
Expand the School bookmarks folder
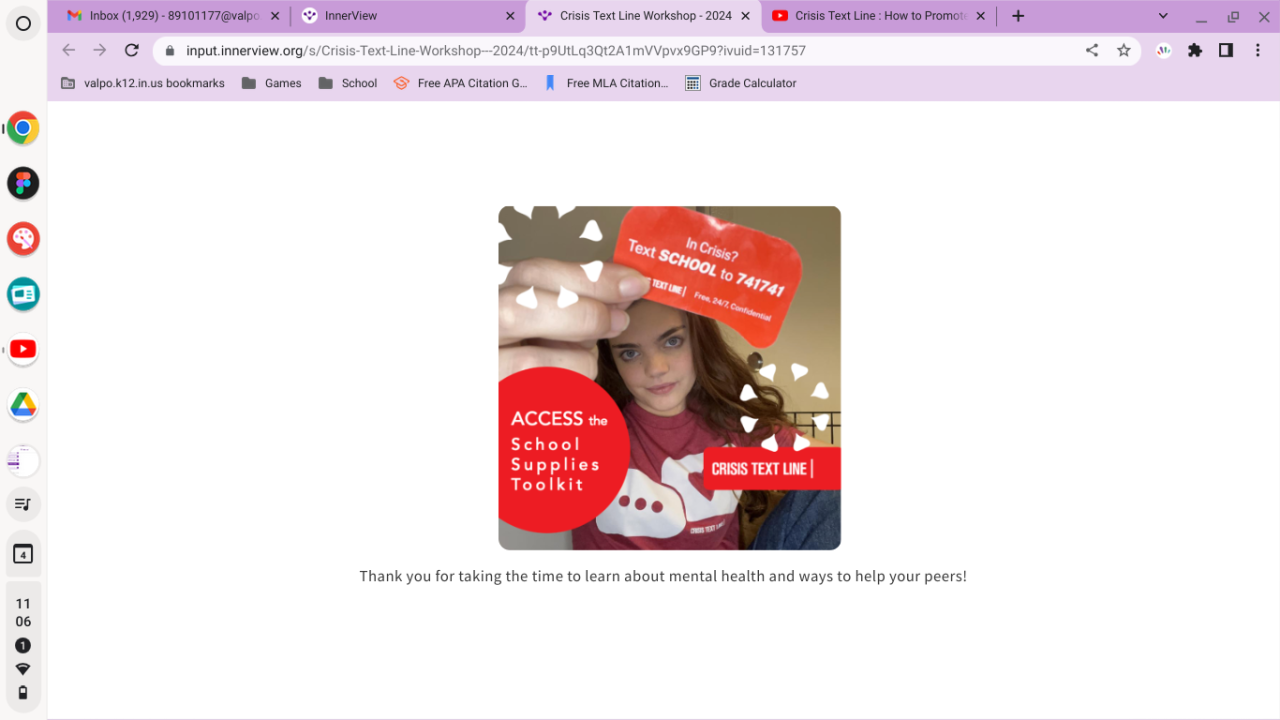click(x=347, y=83)
